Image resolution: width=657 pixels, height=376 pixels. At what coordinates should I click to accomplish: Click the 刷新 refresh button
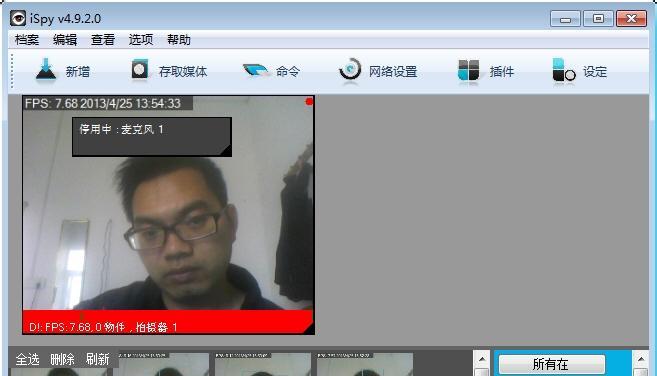[98, 359]
